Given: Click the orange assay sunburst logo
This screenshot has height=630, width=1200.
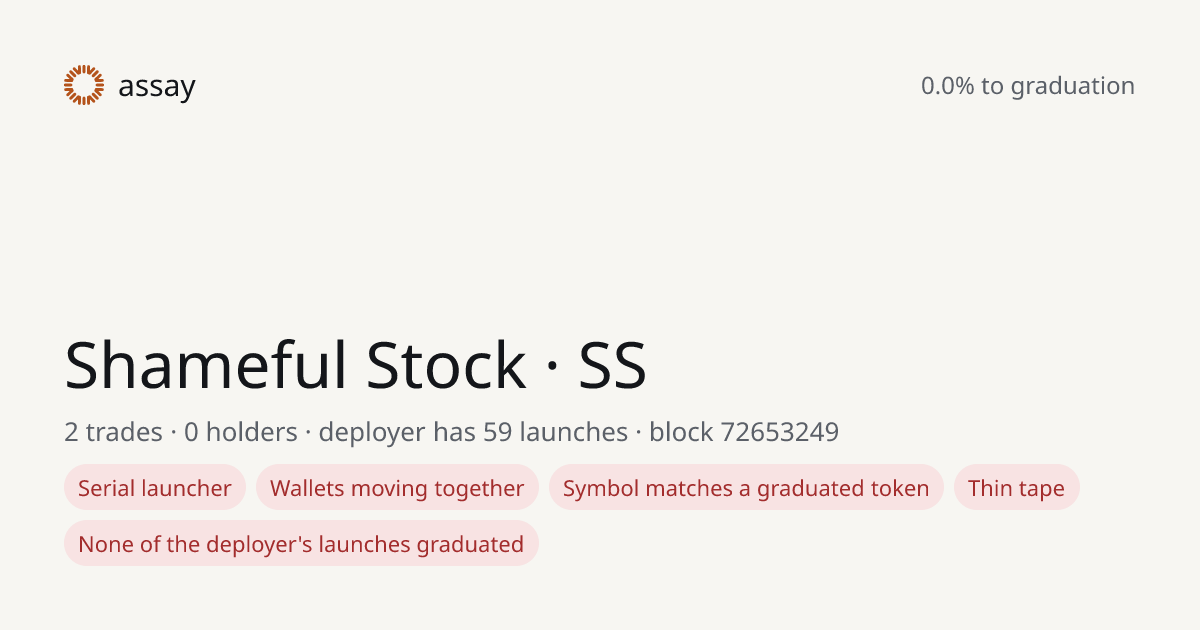Looking at the screenshot, I should pyautogui.click(x=84, y=85).
